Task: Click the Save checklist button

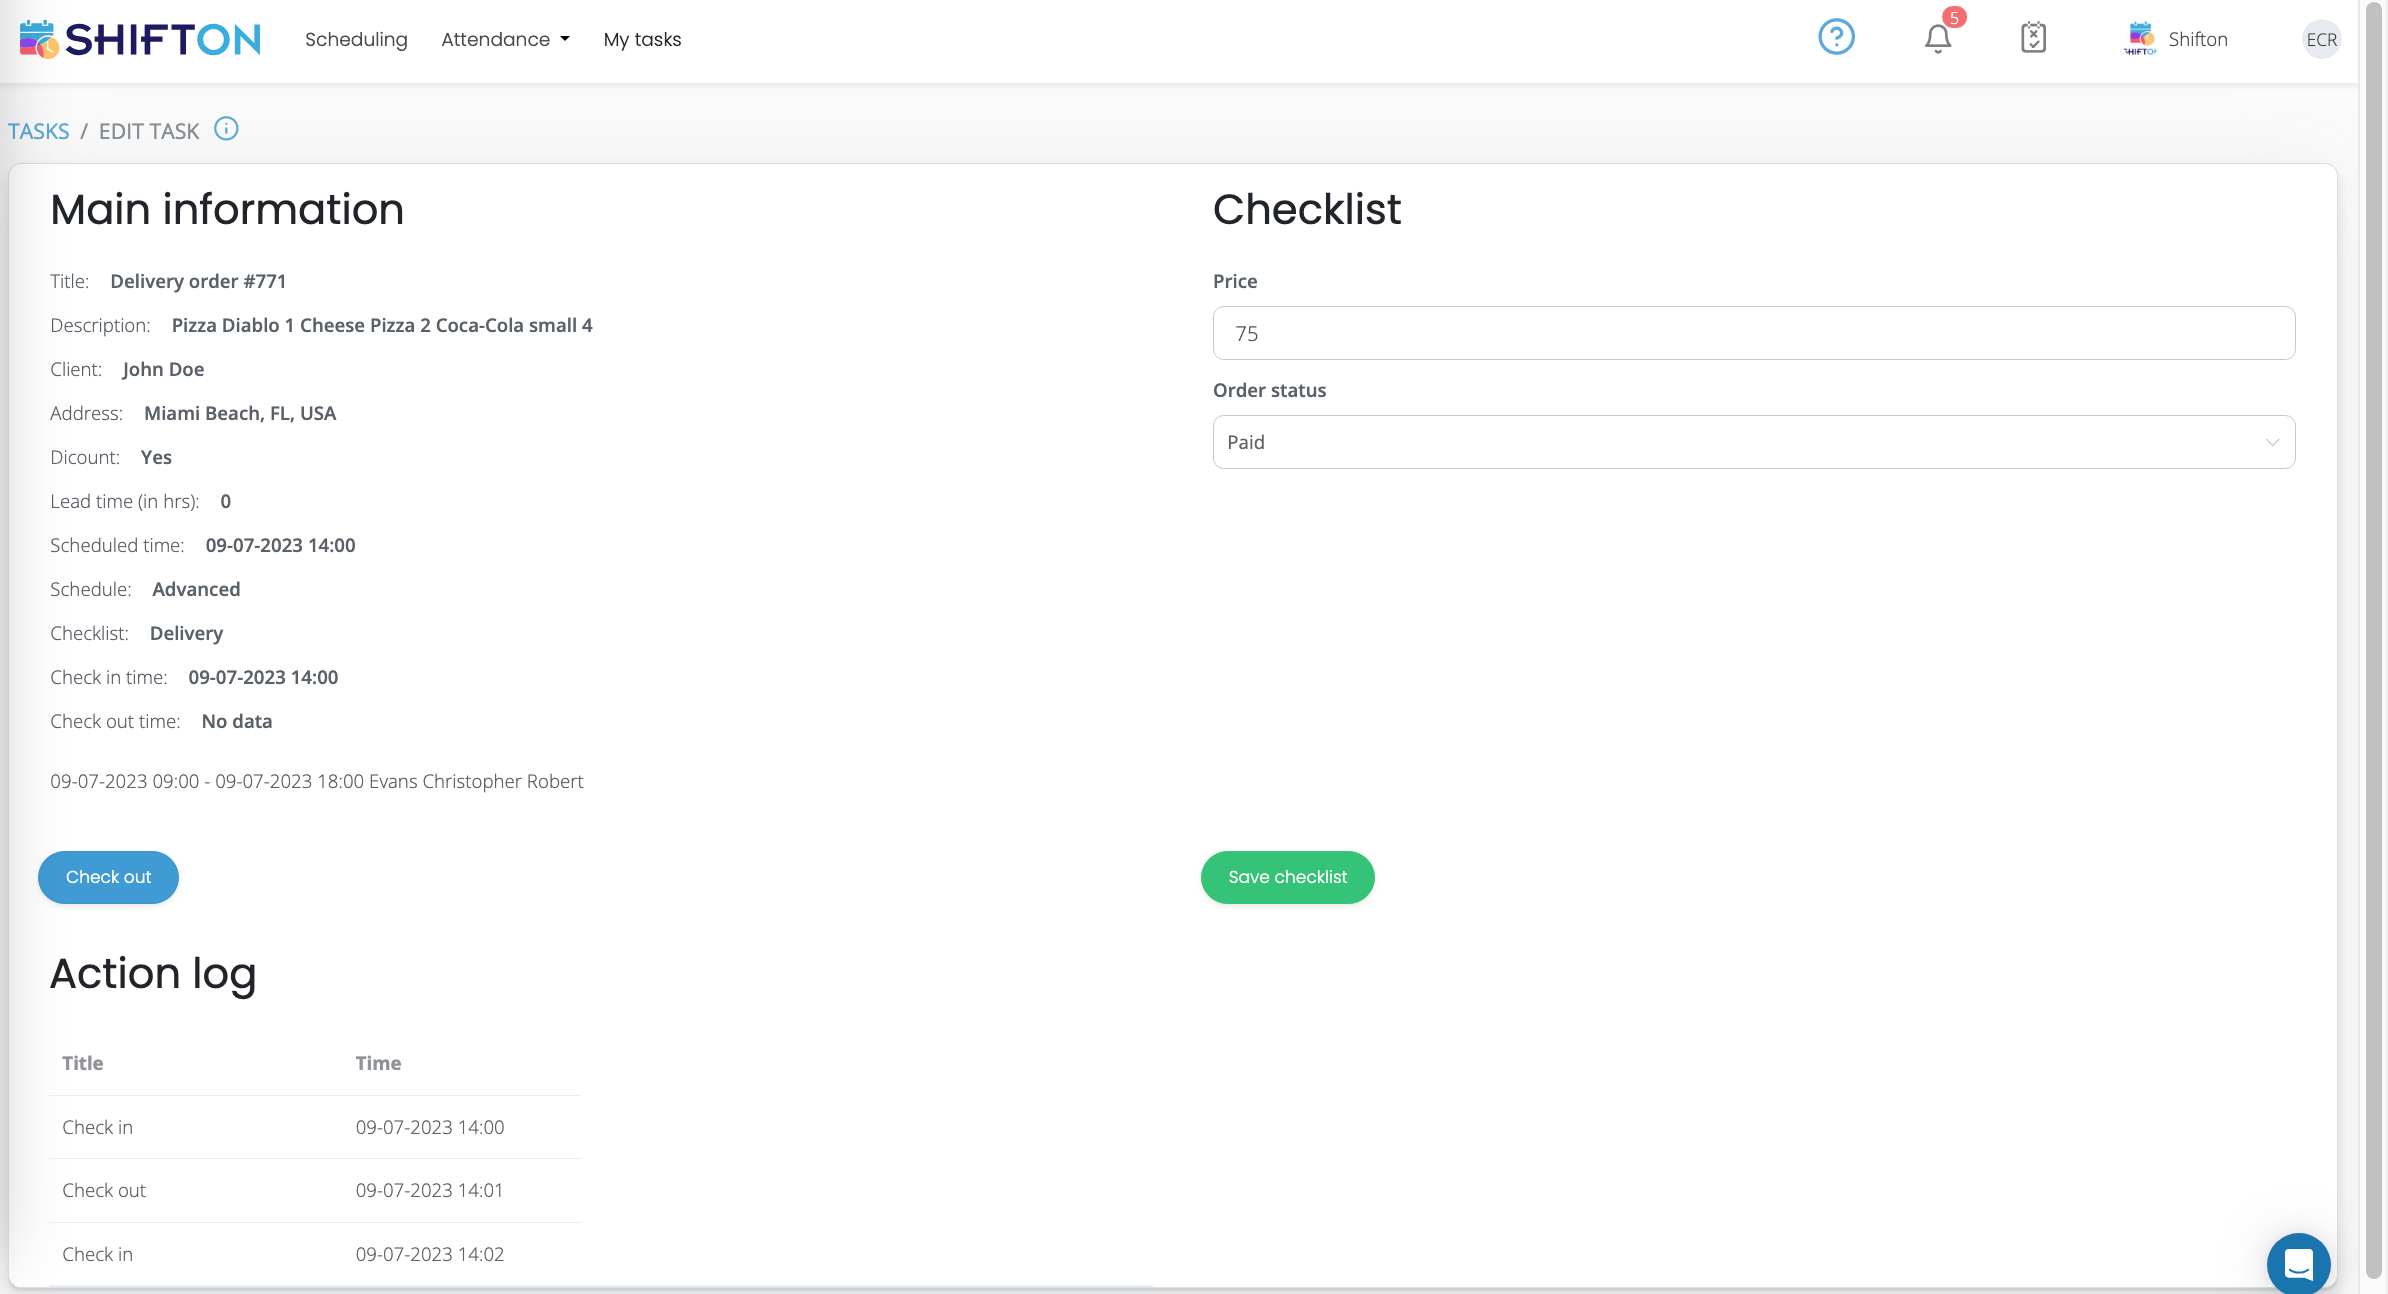Action: [1287, 876]
